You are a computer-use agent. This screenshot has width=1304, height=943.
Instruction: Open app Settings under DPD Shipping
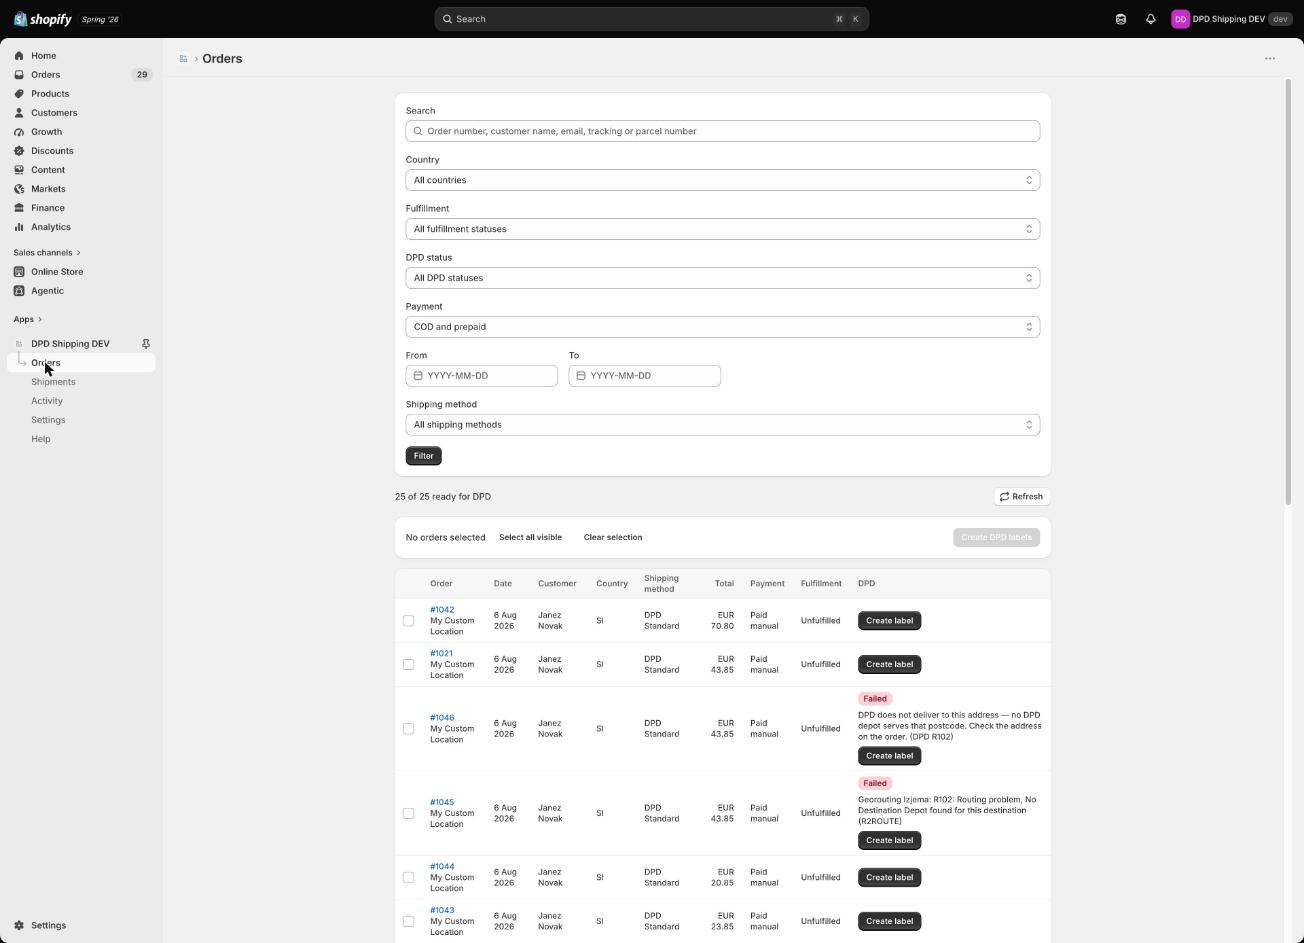tap(48, 420)
